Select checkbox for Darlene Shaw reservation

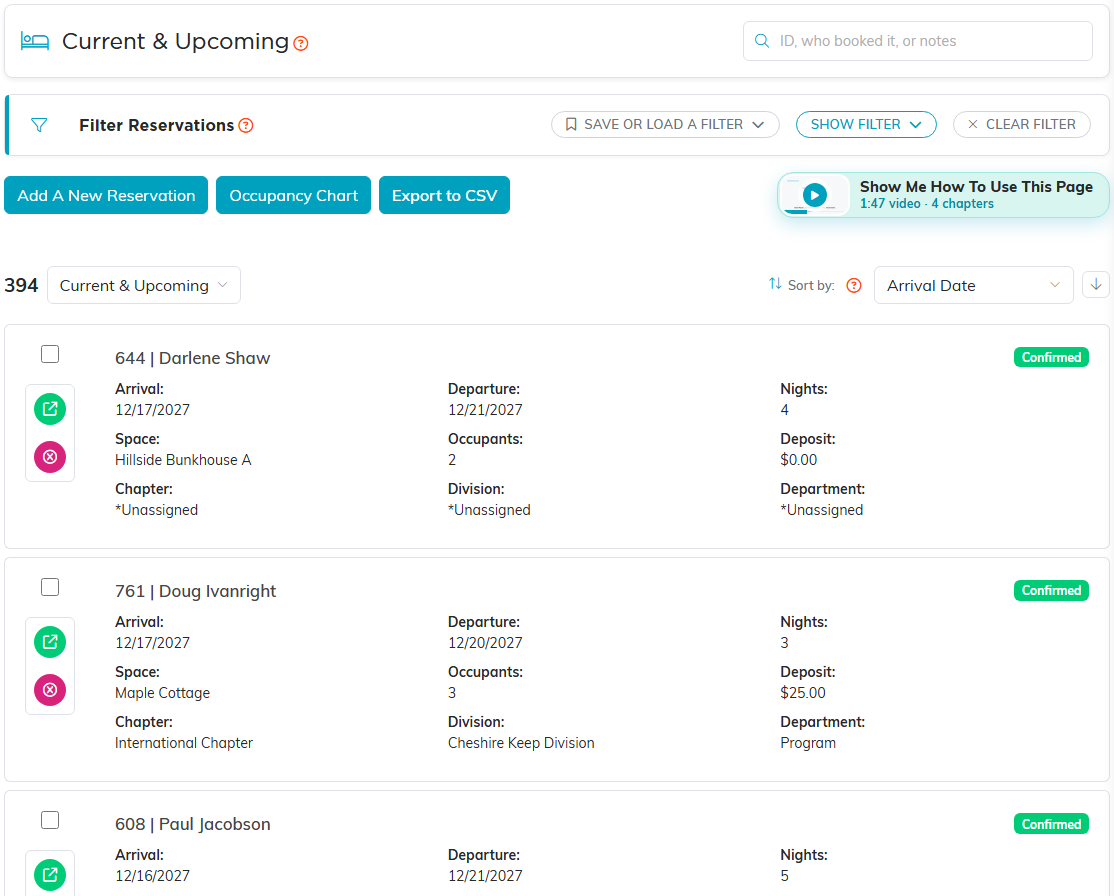pos(50,354)
